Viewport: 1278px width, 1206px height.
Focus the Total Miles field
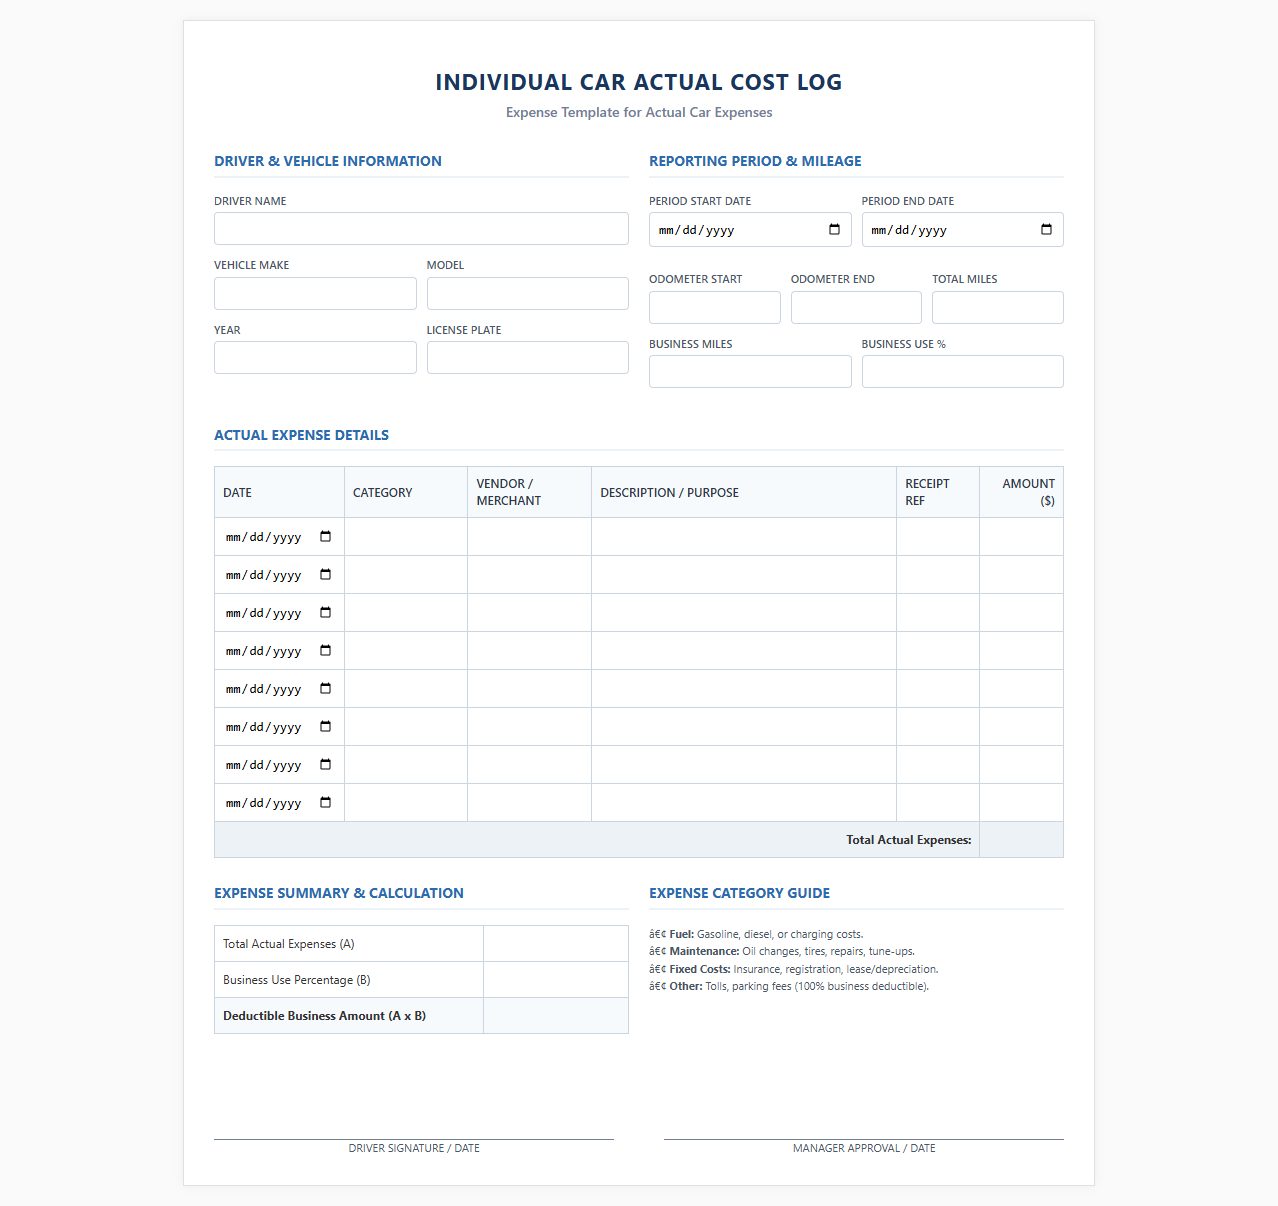[x=998, y=307]
